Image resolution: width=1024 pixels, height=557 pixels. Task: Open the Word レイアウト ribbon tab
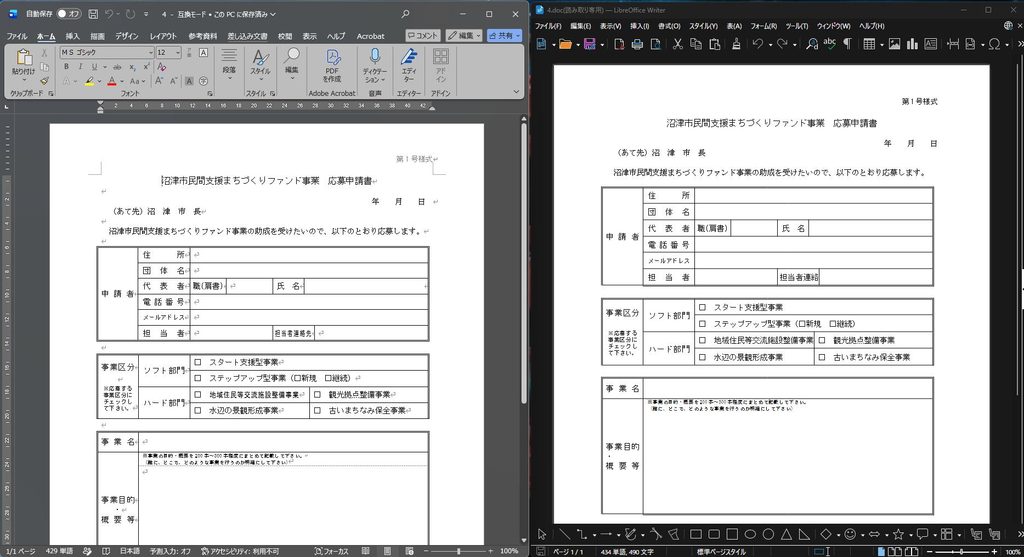pos(163,36)
